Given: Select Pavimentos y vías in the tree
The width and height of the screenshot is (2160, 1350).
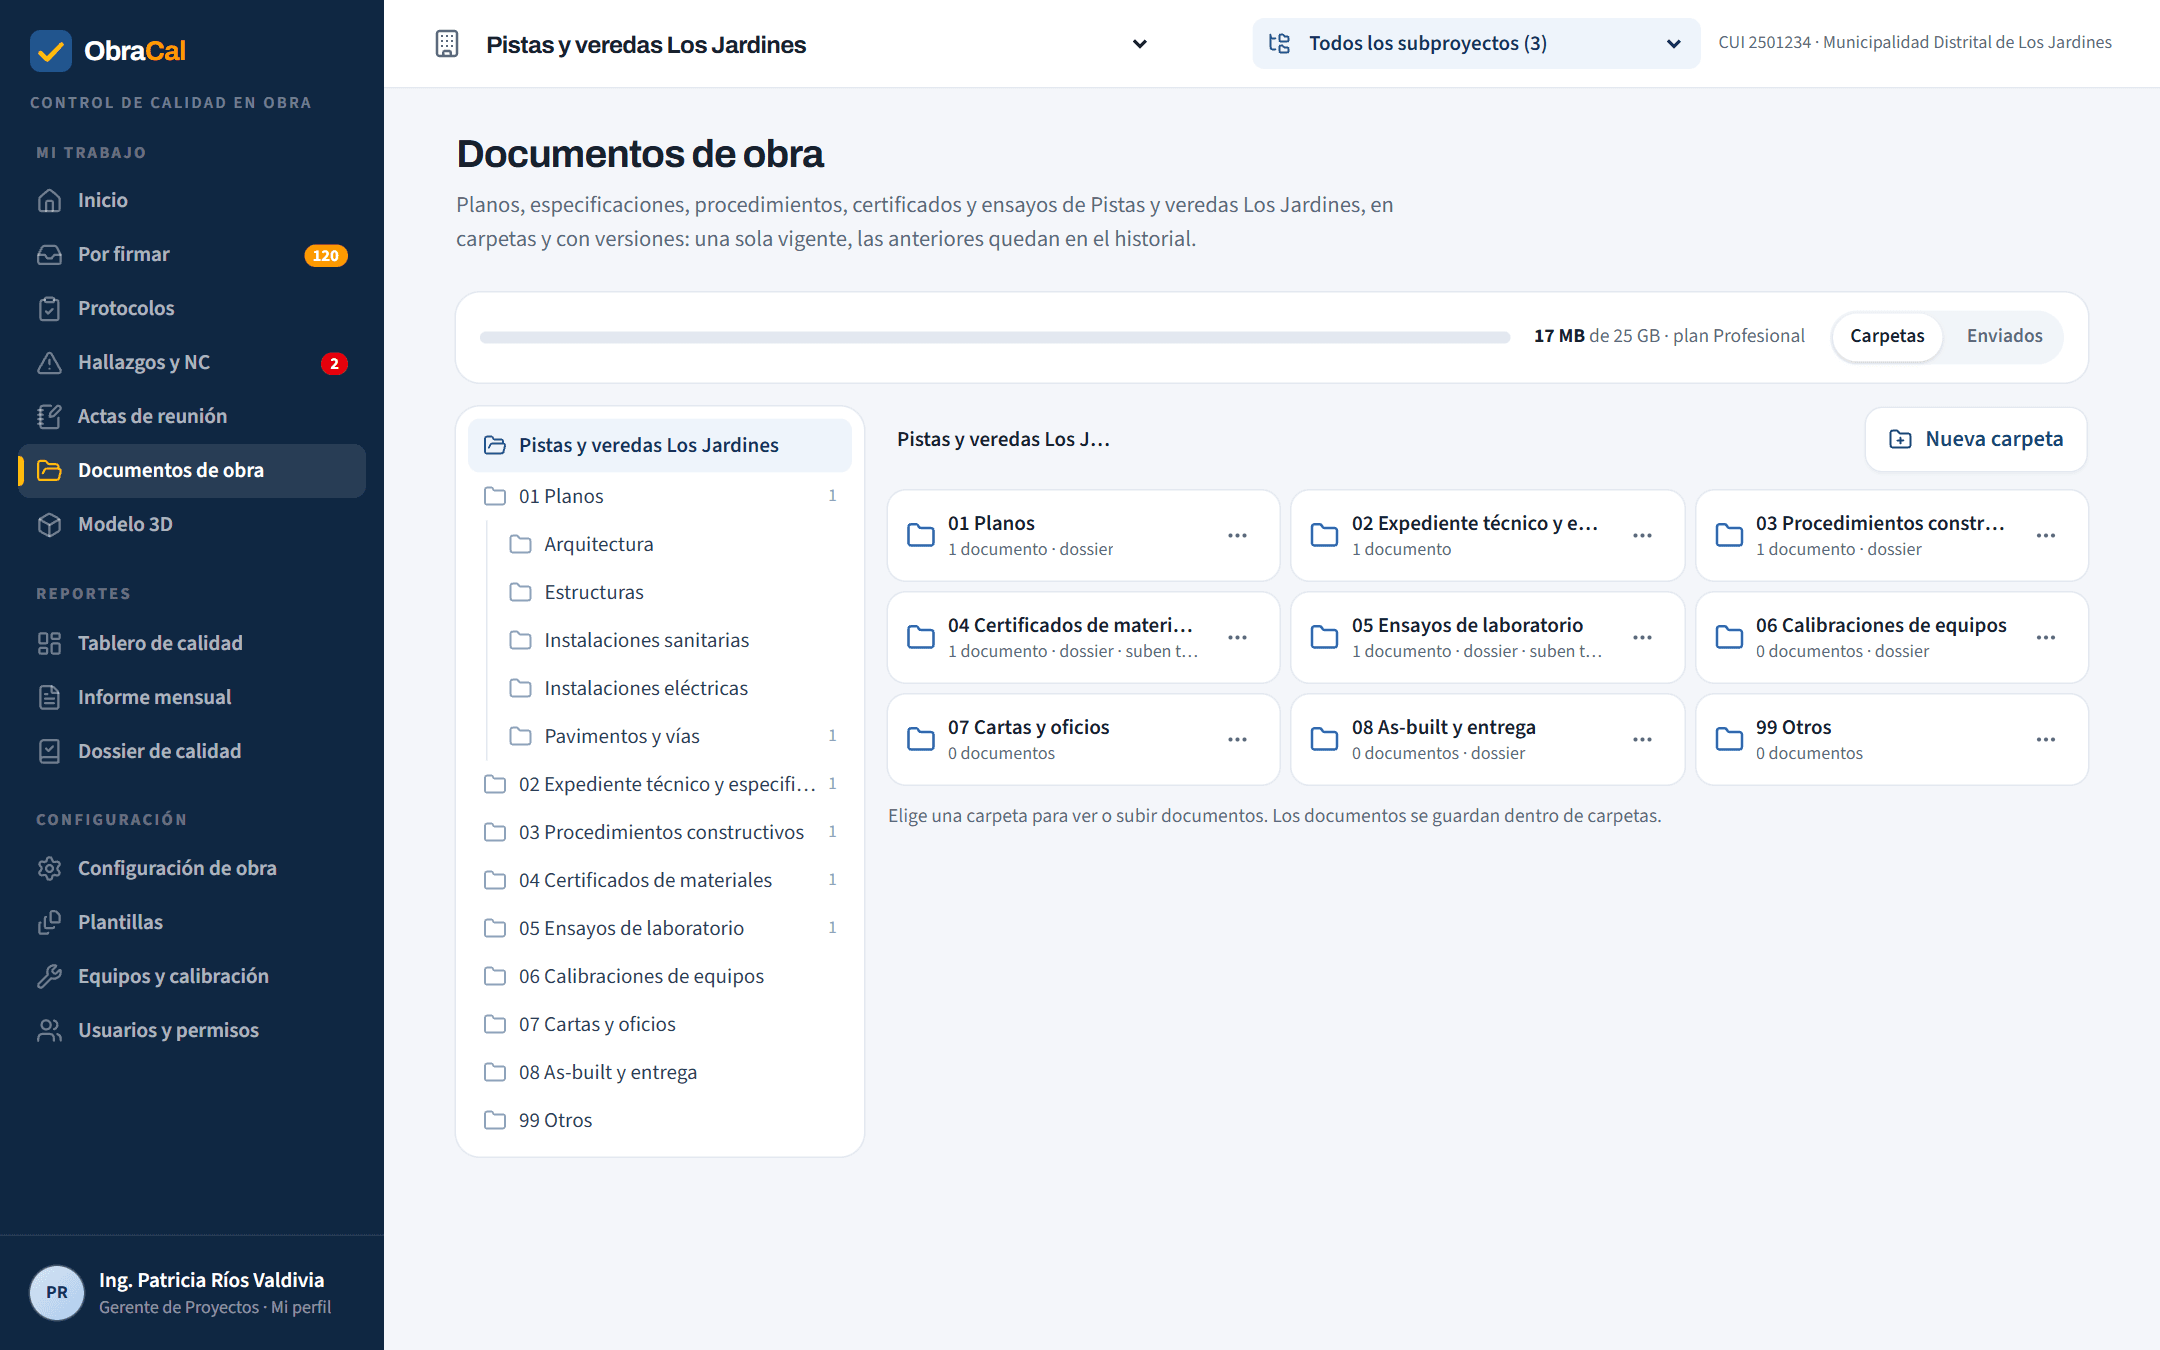Looking at the screenshot, I should [x=674, y=736].
